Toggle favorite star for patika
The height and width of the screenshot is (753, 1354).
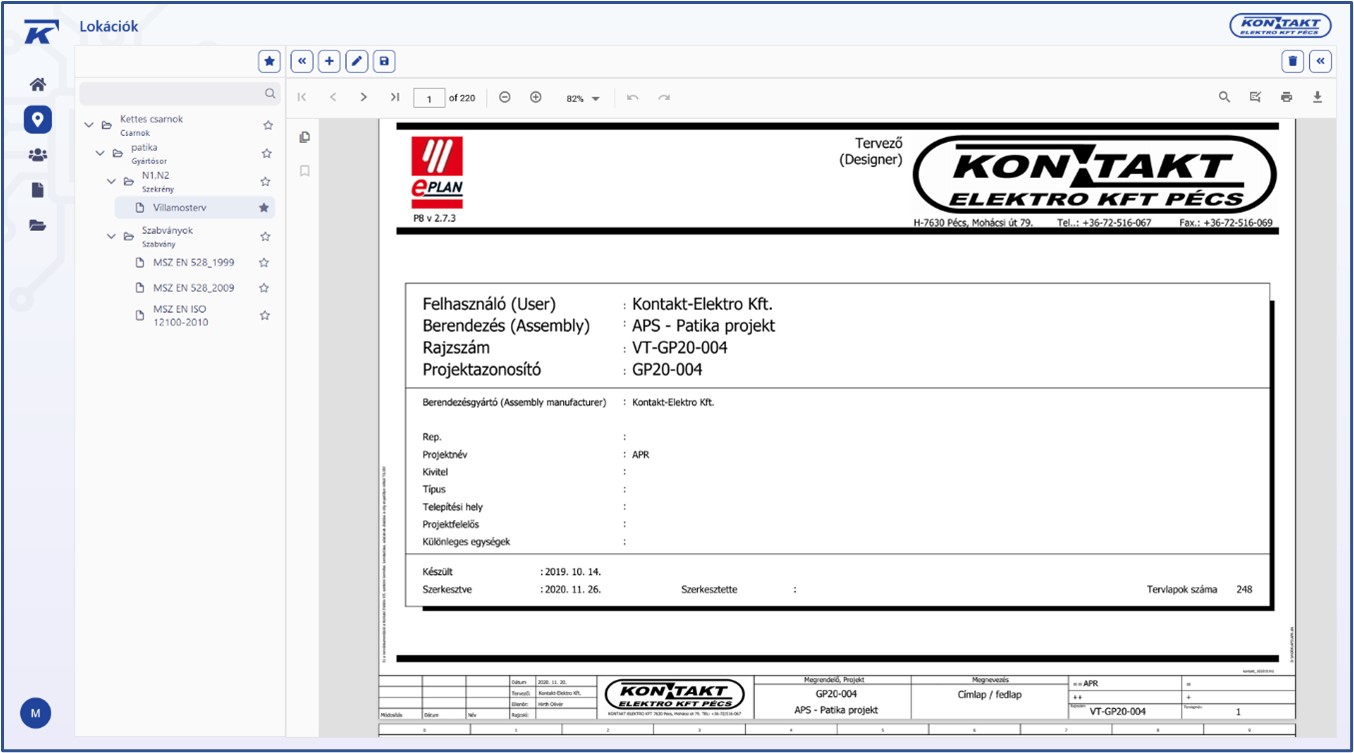point(267,153)
